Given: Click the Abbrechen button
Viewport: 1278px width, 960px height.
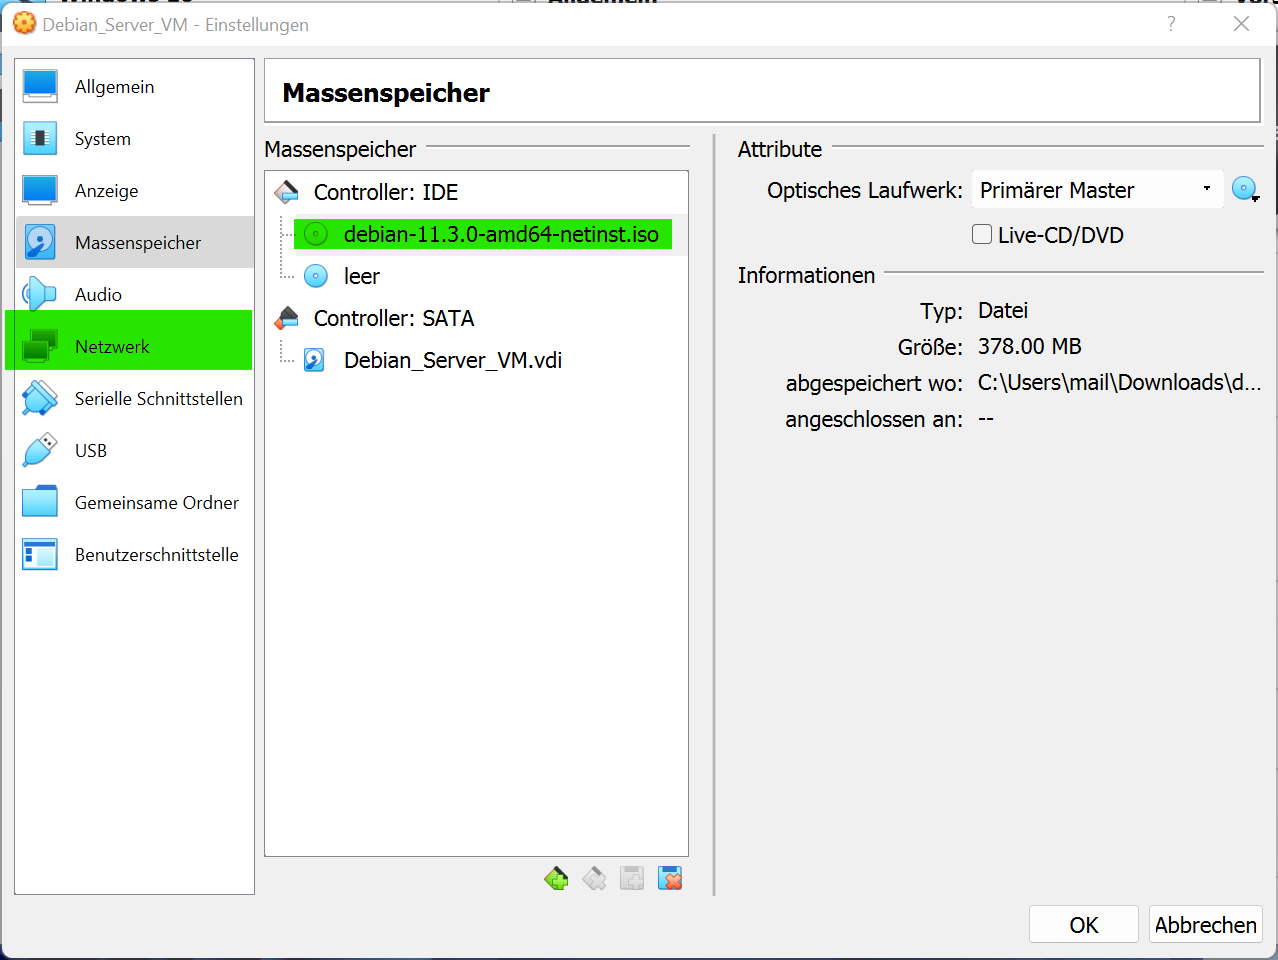Looking at the screenshot, I should (1206, 925).
